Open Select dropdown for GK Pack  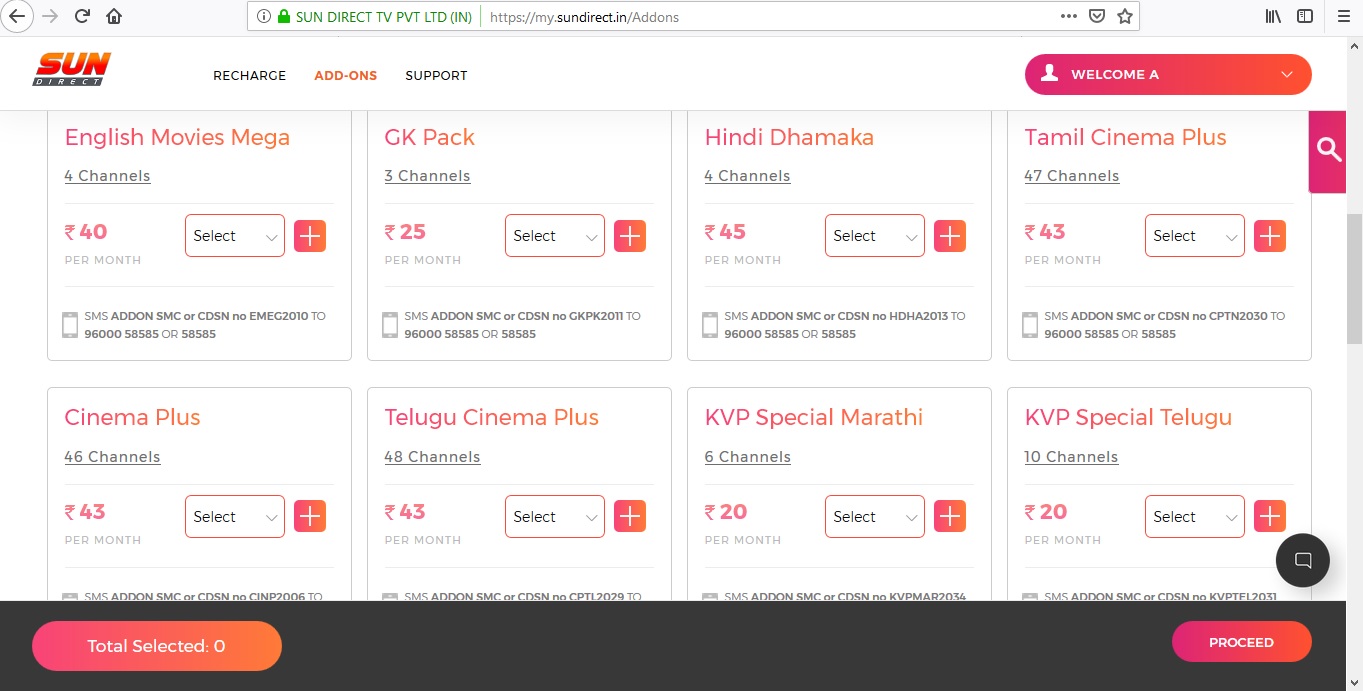(x=555, y=236)
